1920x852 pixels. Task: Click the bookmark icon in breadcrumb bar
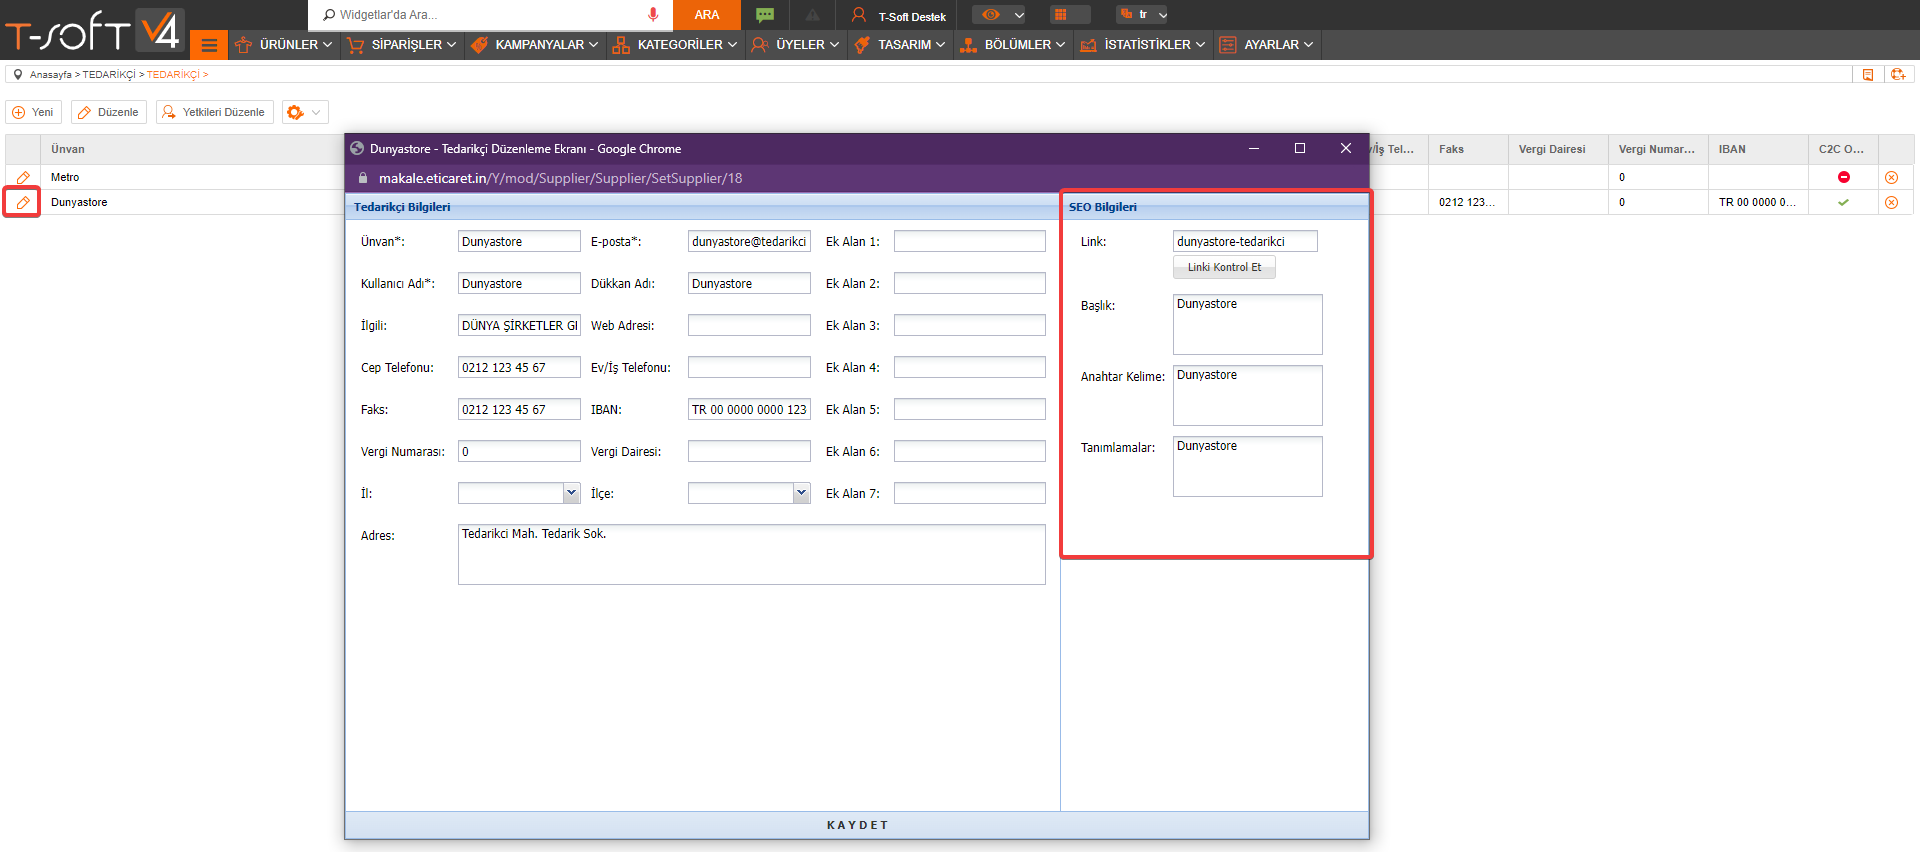coord(1868,75)
